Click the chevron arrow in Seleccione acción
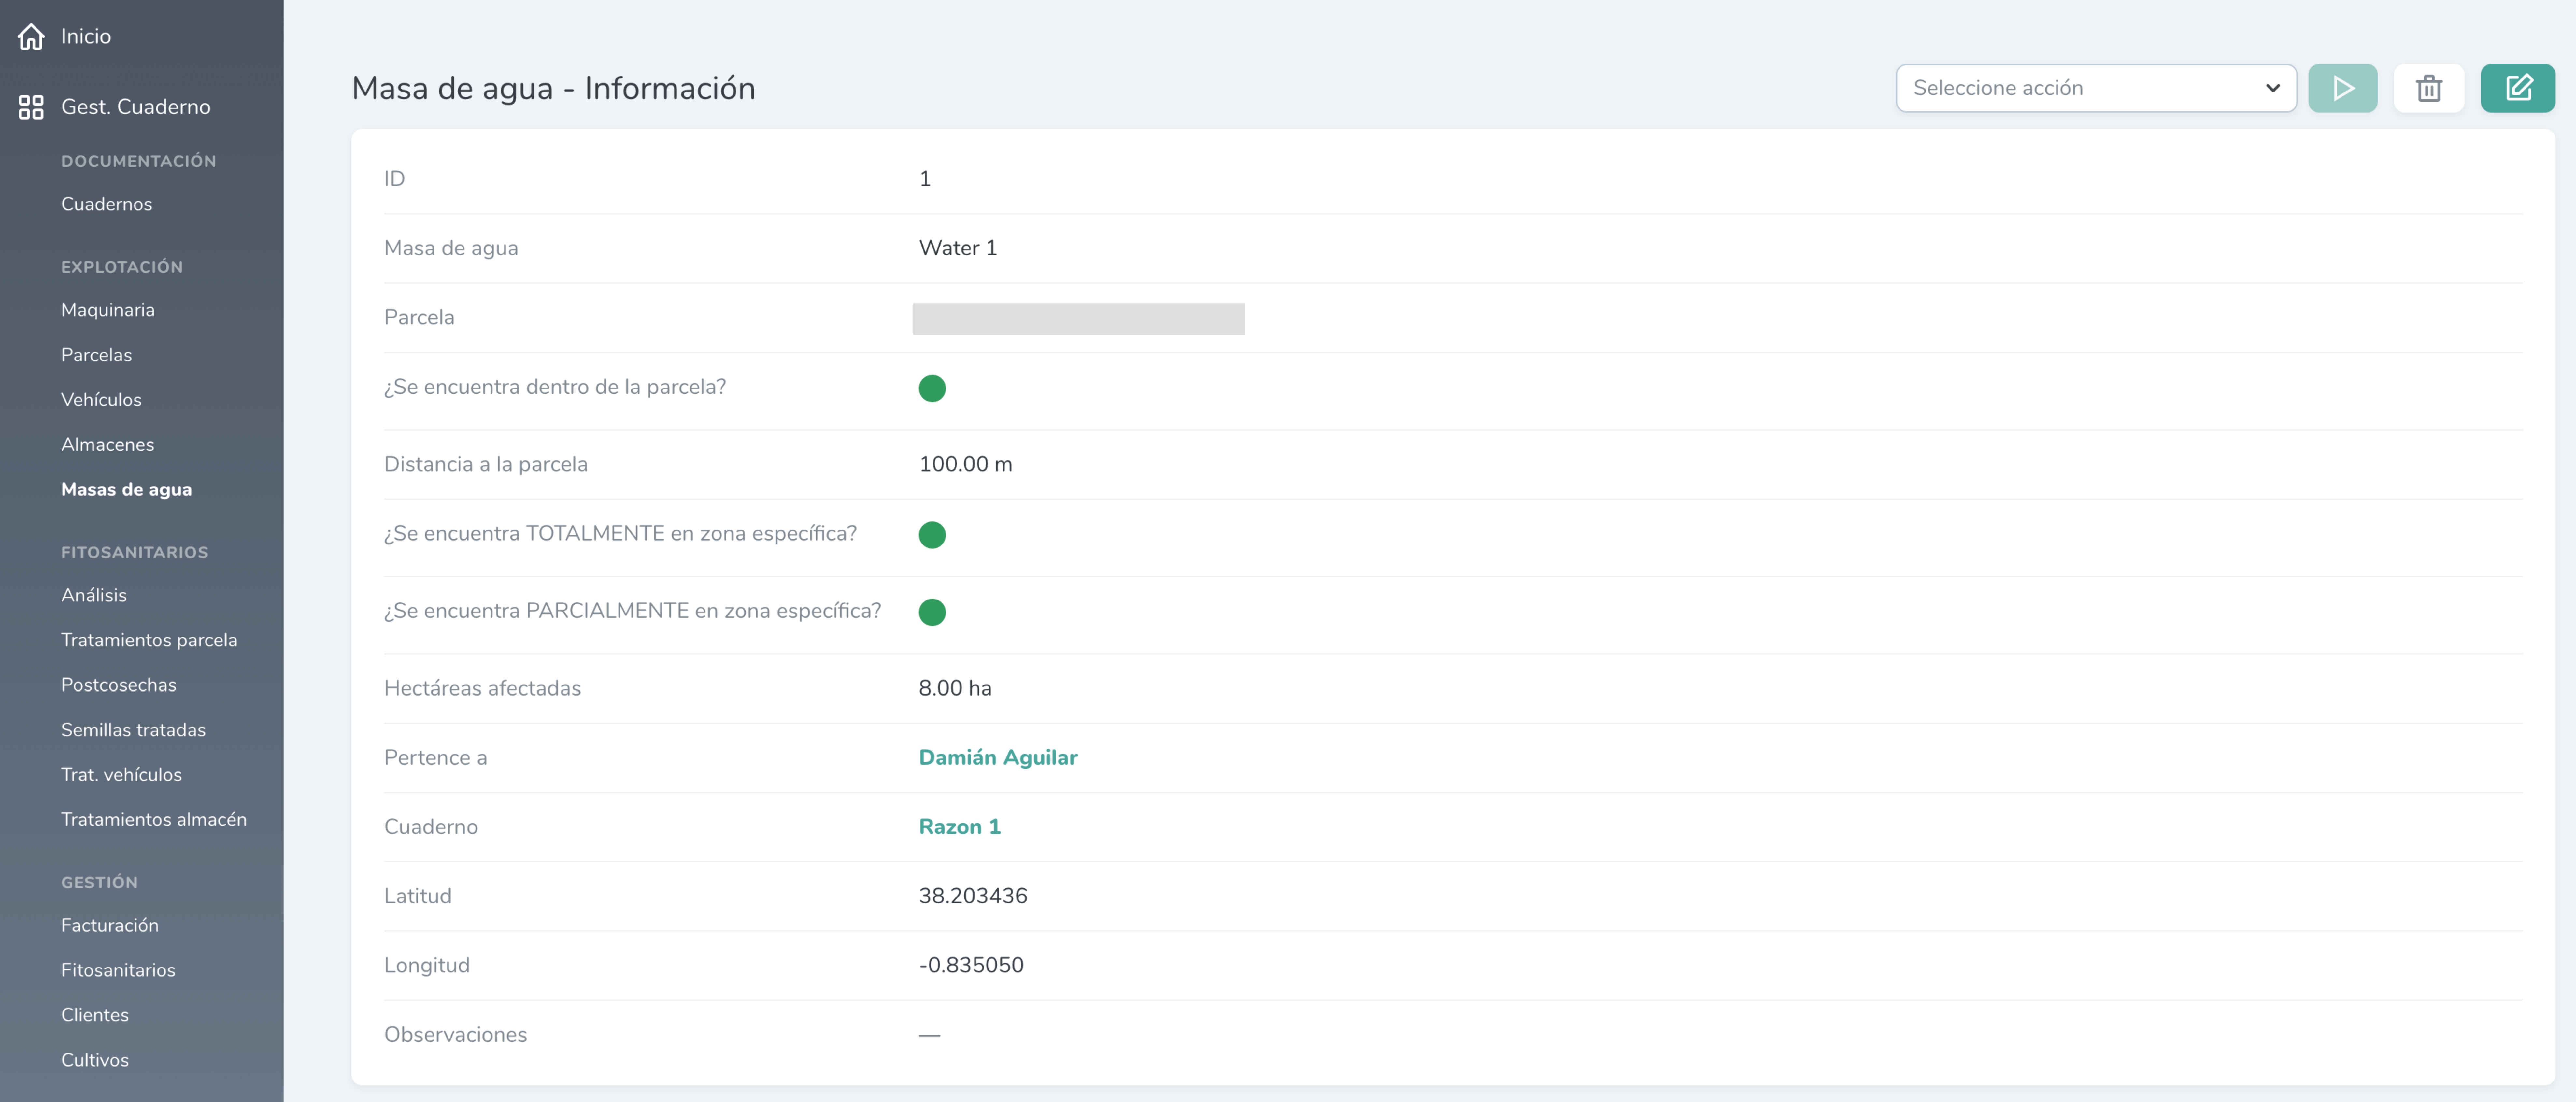Viewport: 2576px width, 1102px height. tap(2272, 88)
